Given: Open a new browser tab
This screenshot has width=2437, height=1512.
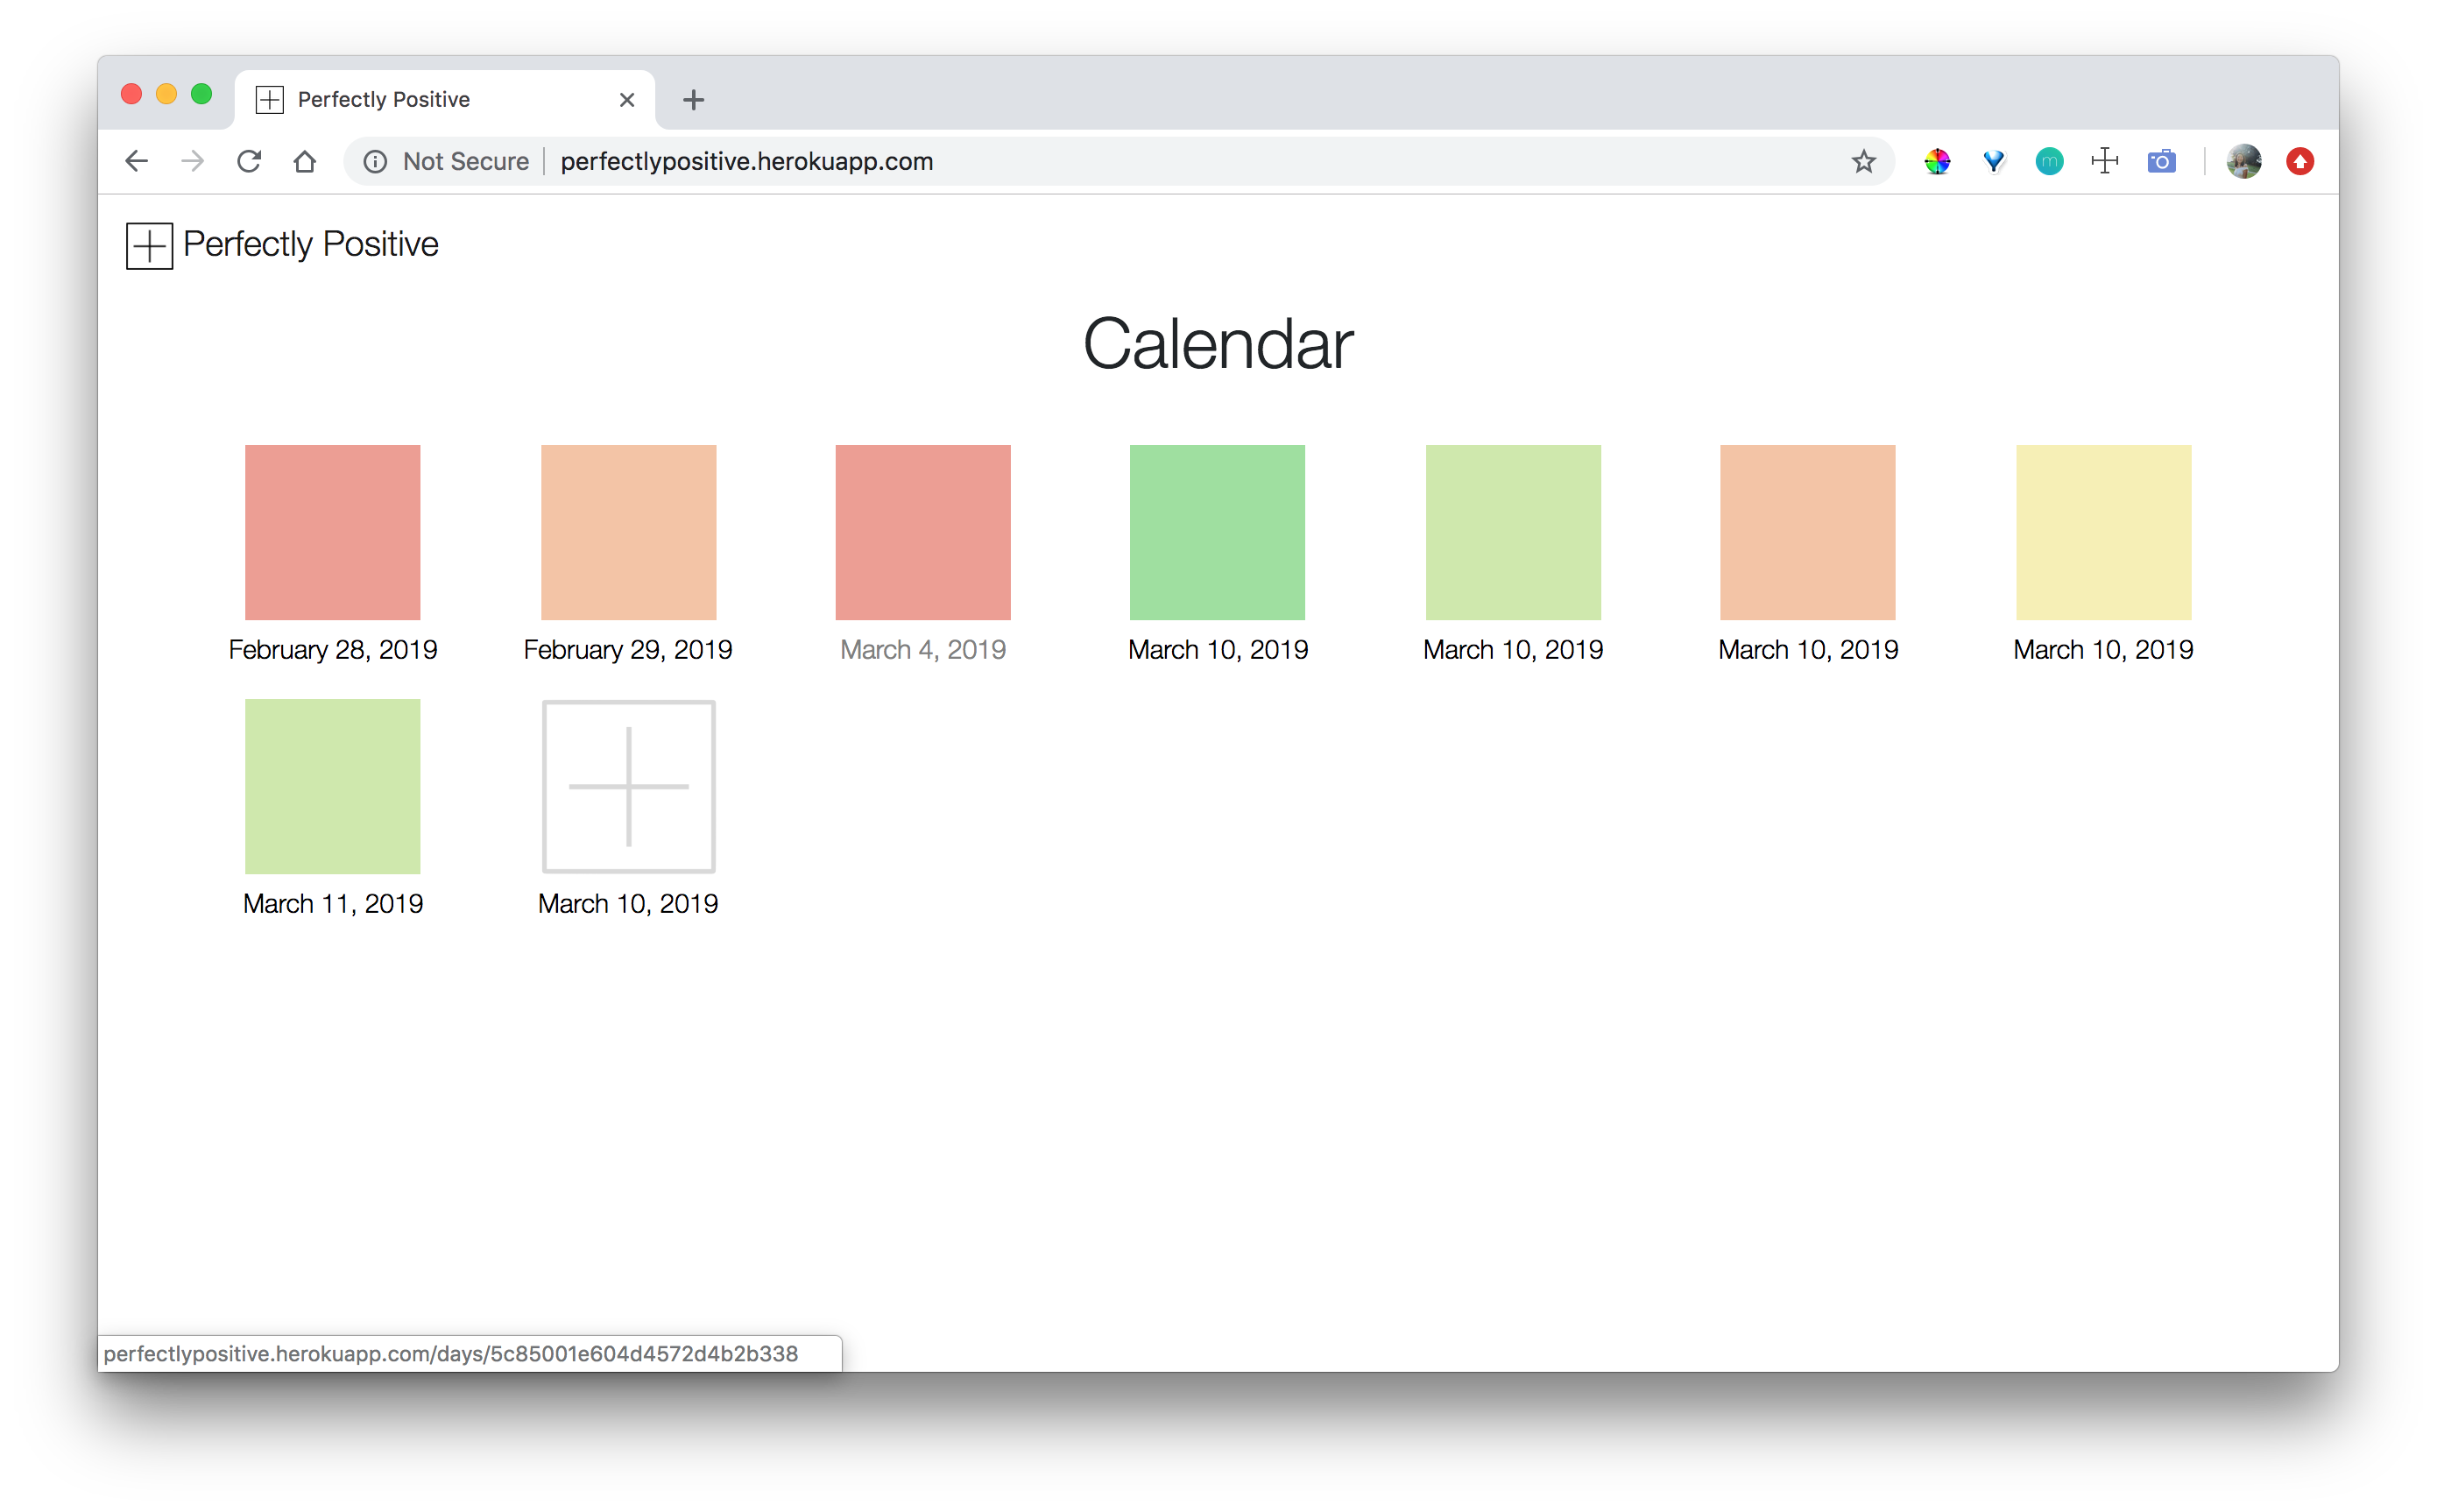Looking at the screenshot, I should (x=693, y=100).
